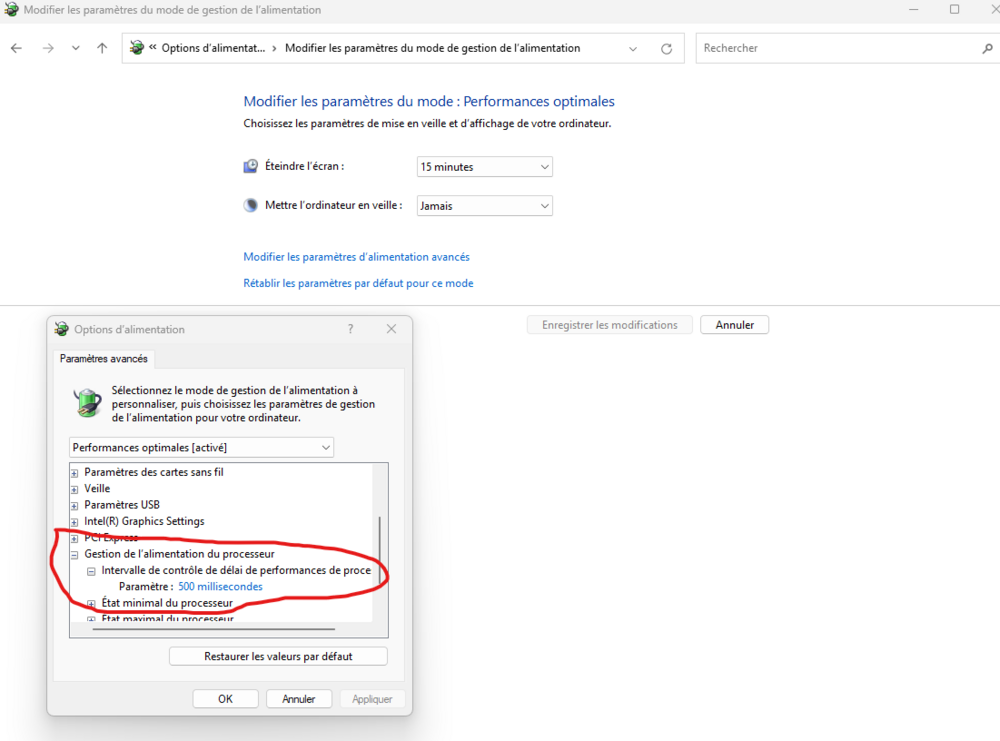Click the dialog title bar power icon
This screenshot has width=1000, height=741.
(x=61, y=329)
